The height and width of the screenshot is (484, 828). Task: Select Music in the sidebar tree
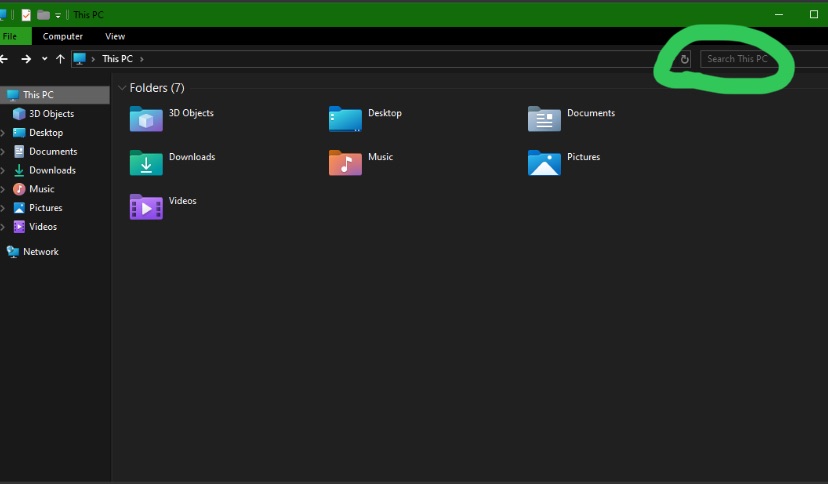click(42, 189)
